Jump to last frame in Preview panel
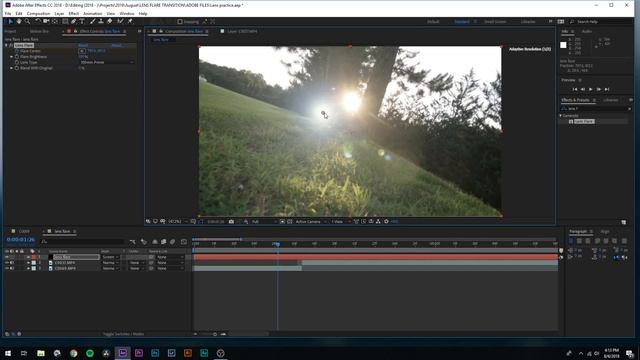The width and height of the screenshot is (640, 360). tap(607, 89)
